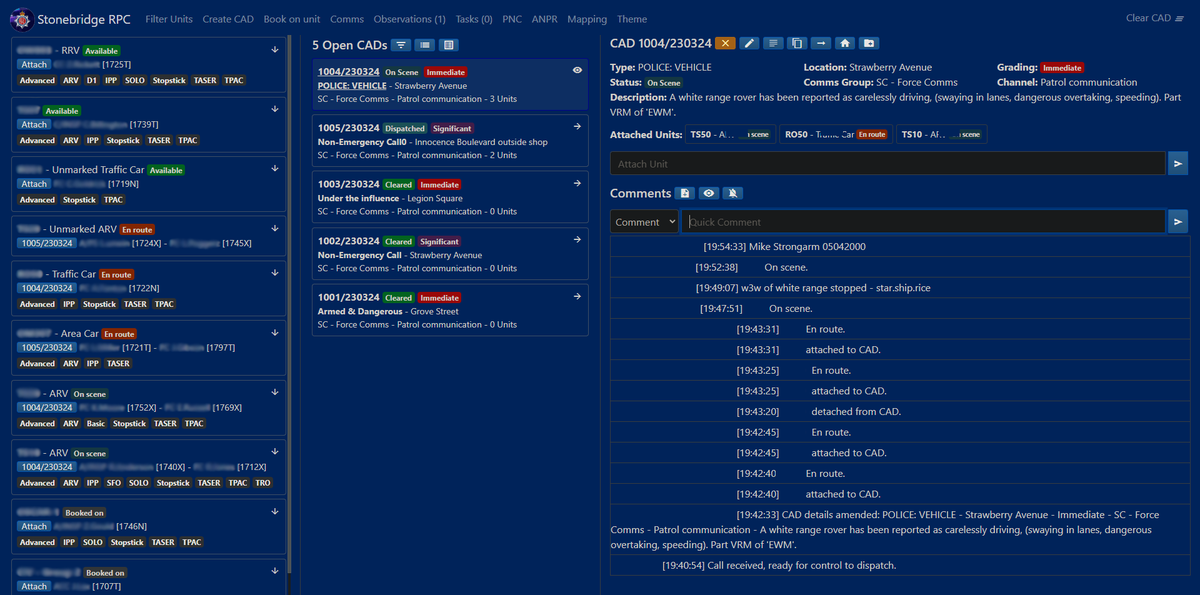Screen dimensions: 1200x595
Task: Copy CAD details with the duplicate icon
Action: (797, 43)
